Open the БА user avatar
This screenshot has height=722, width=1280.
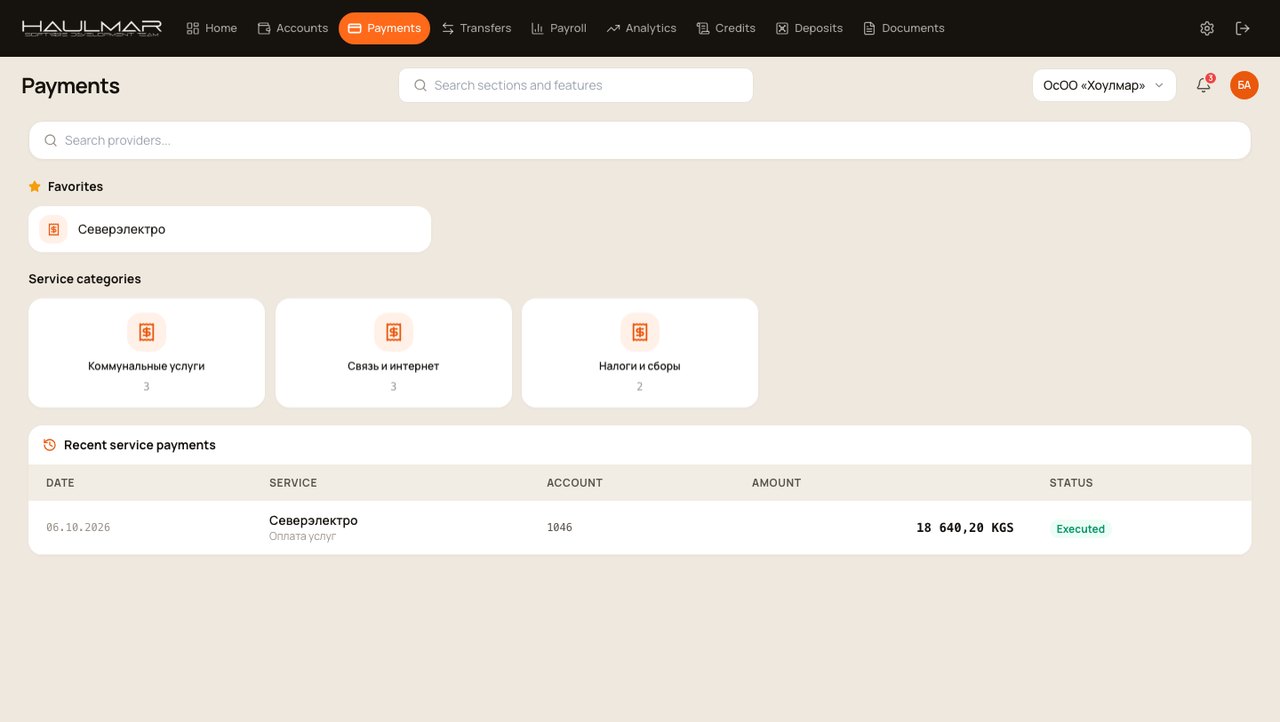[1244, 85]
